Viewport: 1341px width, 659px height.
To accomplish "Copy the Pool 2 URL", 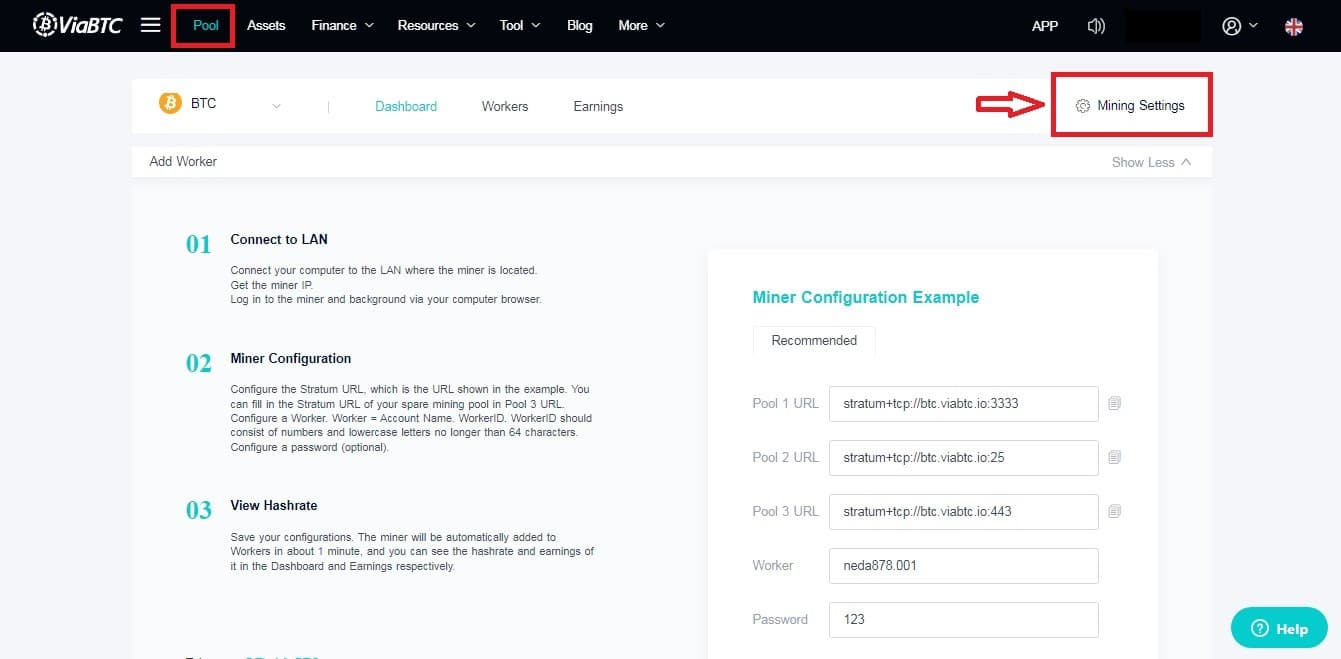I will [x=1115, y=458].
